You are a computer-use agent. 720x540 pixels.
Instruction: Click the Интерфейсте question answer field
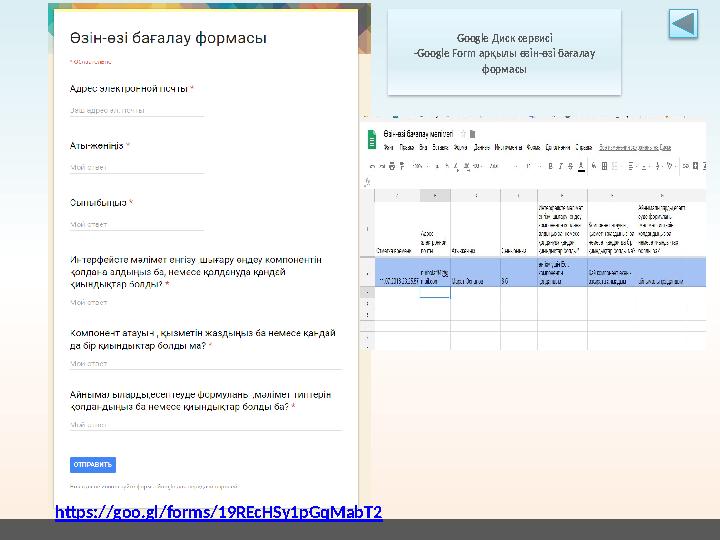click(x=206, y=303)
